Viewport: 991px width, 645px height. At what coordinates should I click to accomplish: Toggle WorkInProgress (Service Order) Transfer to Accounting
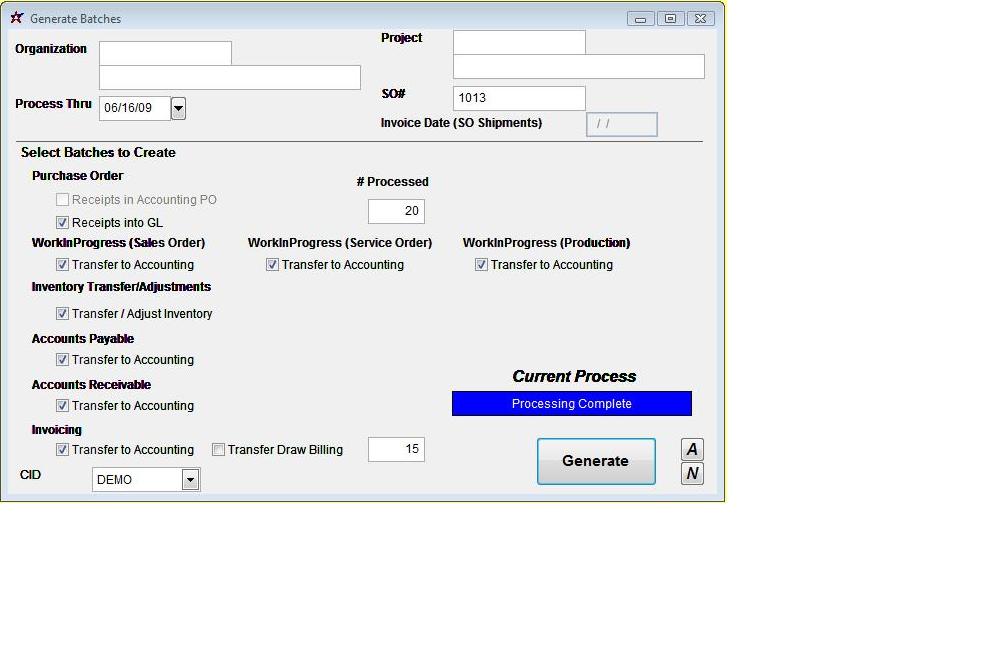(x=272, y=265)
